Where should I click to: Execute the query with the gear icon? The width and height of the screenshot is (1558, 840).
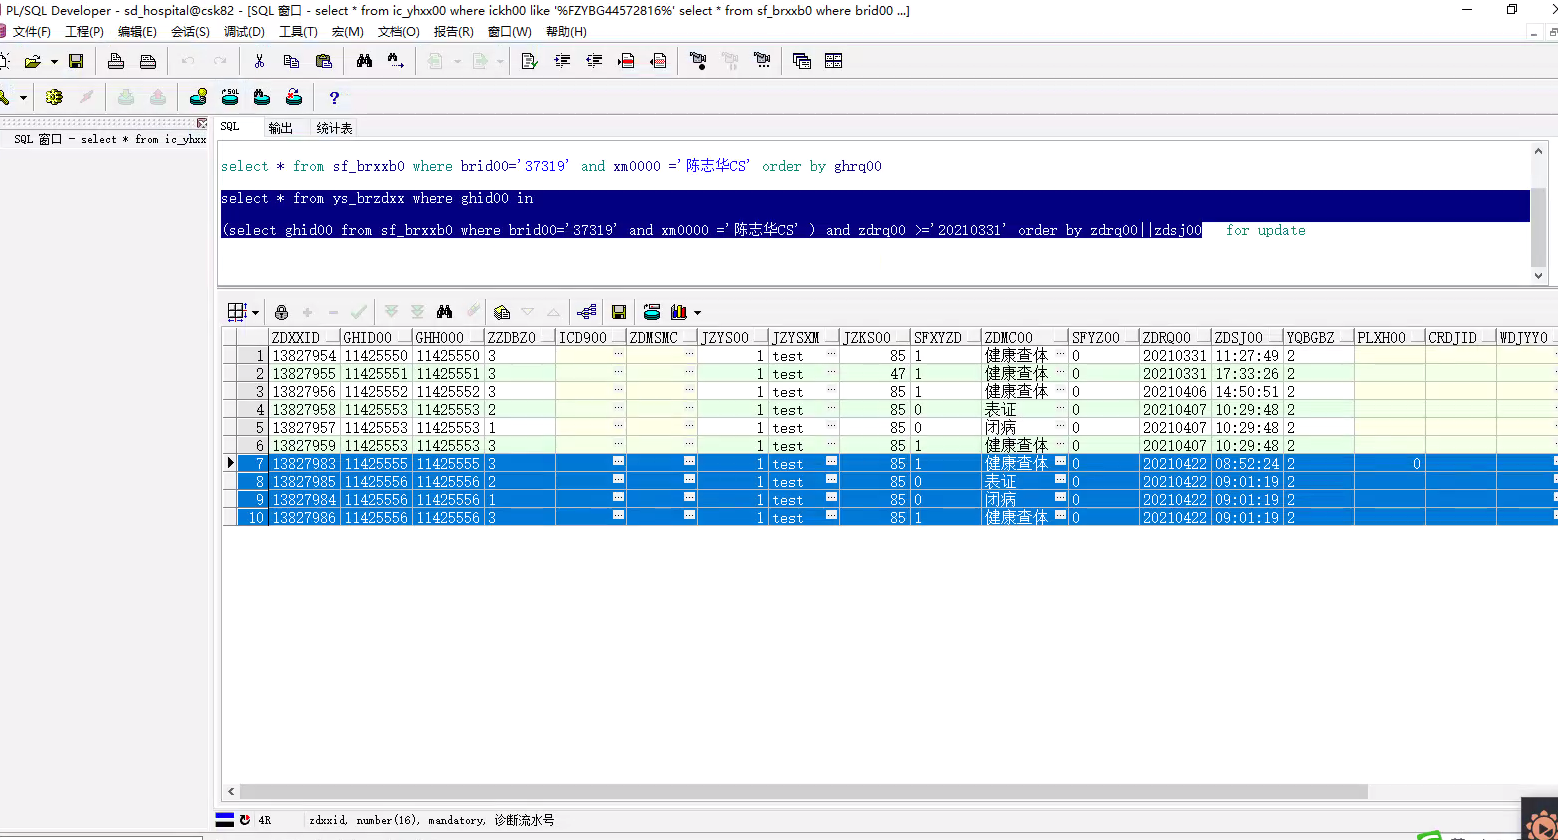54,97
